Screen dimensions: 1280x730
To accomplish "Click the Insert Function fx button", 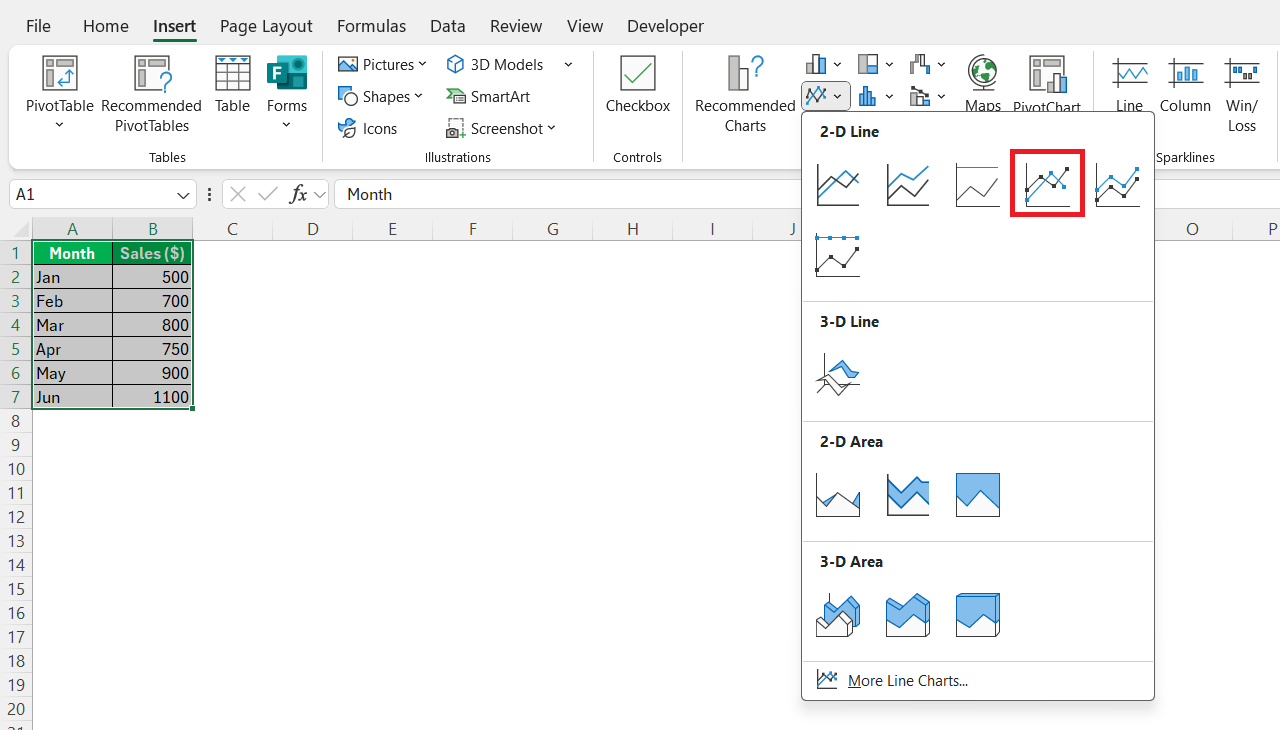I will (298, 194).
